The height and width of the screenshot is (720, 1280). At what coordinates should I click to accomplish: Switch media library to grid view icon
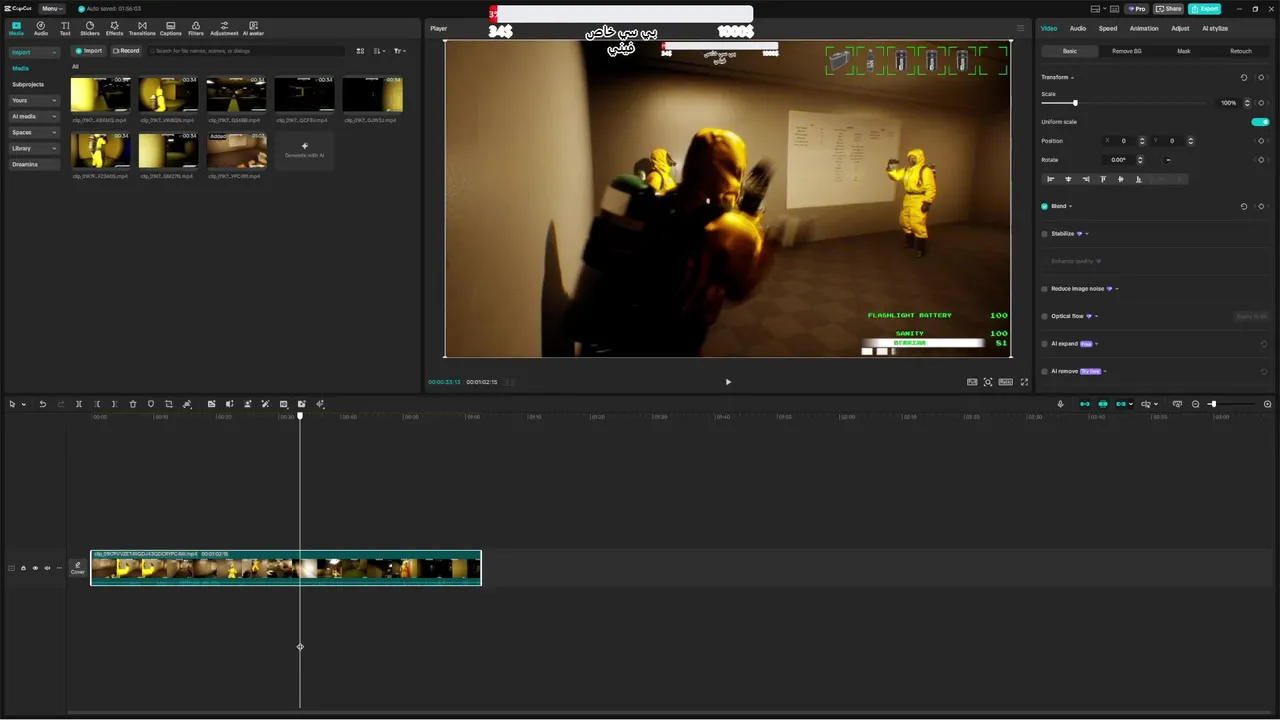[361, 51]
